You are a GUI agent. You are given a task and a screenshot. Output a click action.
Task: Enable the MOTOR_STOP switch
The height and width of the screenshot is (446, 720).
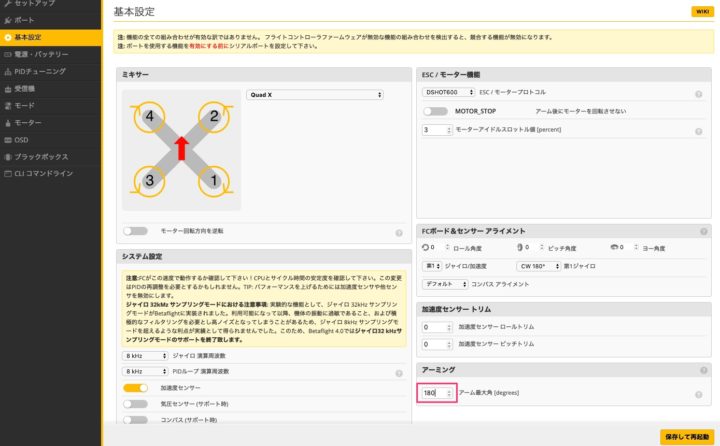point(434,111)
